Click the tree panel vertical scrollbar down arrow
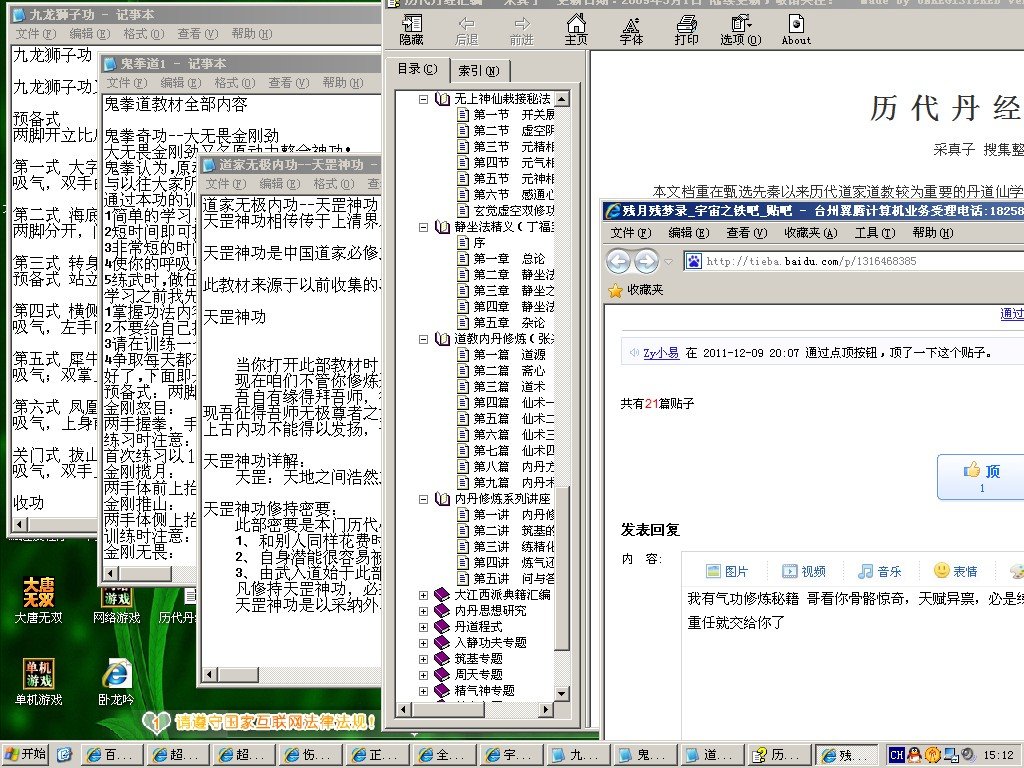Image resolution: width=1024 pixels, height=768 pixels. (562, 694)
